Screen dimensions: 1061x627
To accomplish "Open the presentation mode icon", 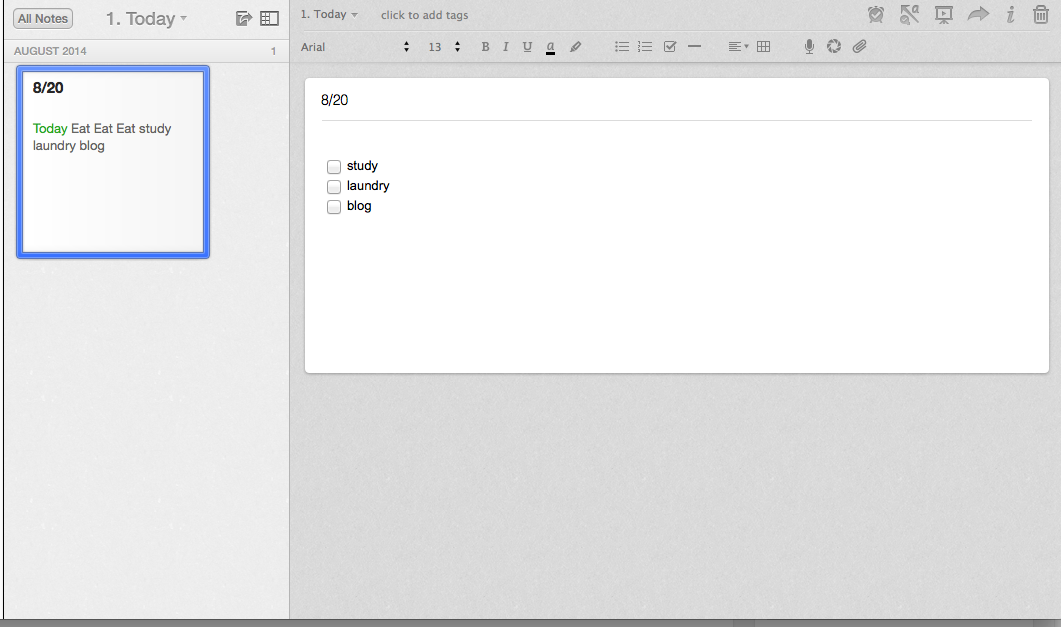I will (943, 15).
